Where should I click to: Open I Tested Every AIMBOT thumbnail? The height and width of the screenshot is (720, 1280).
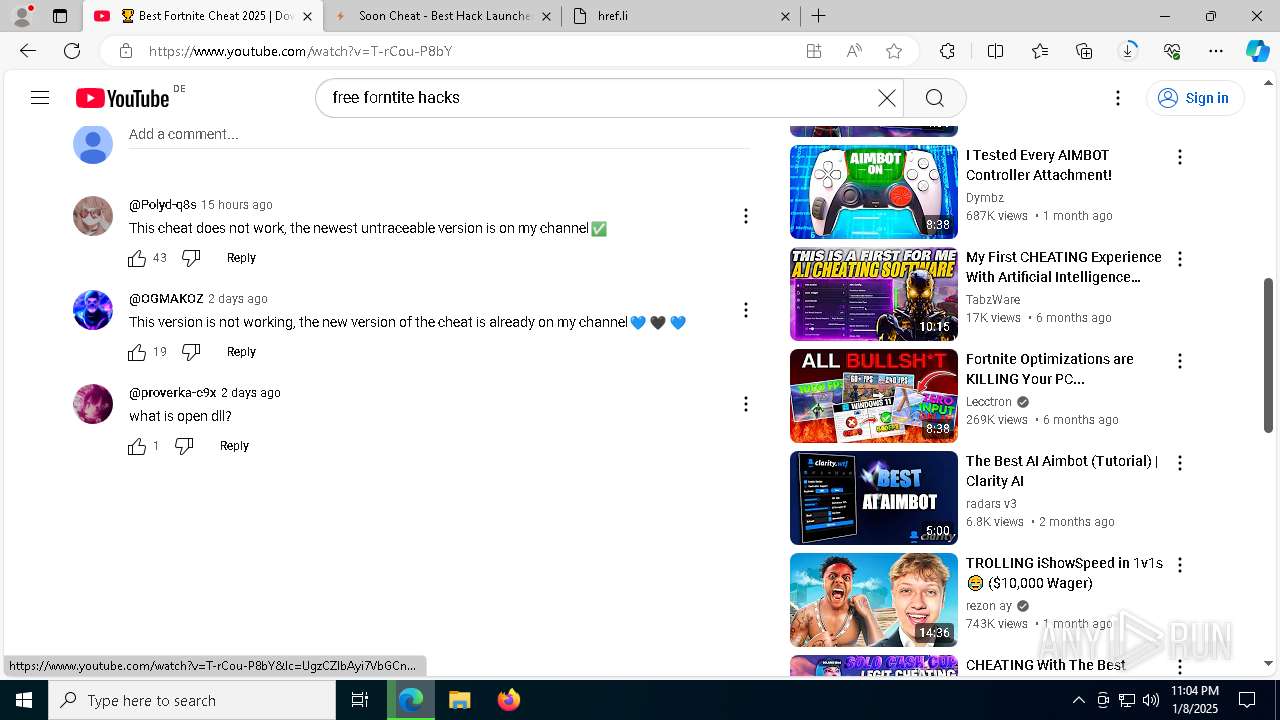[874, 192]
